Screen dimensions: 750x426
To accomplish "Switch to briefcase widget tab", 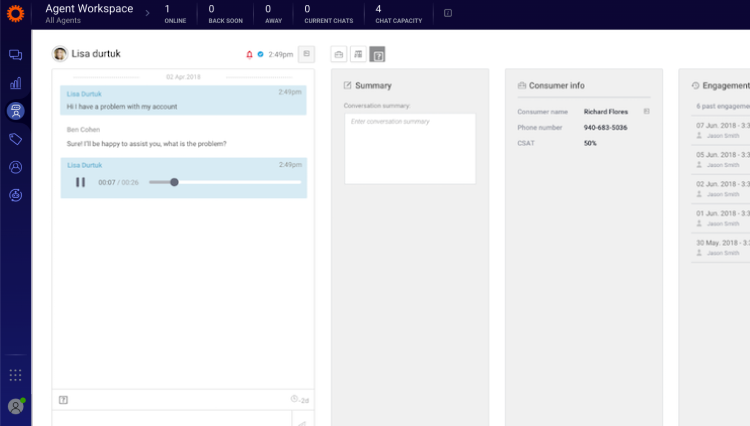I will 339,54.
